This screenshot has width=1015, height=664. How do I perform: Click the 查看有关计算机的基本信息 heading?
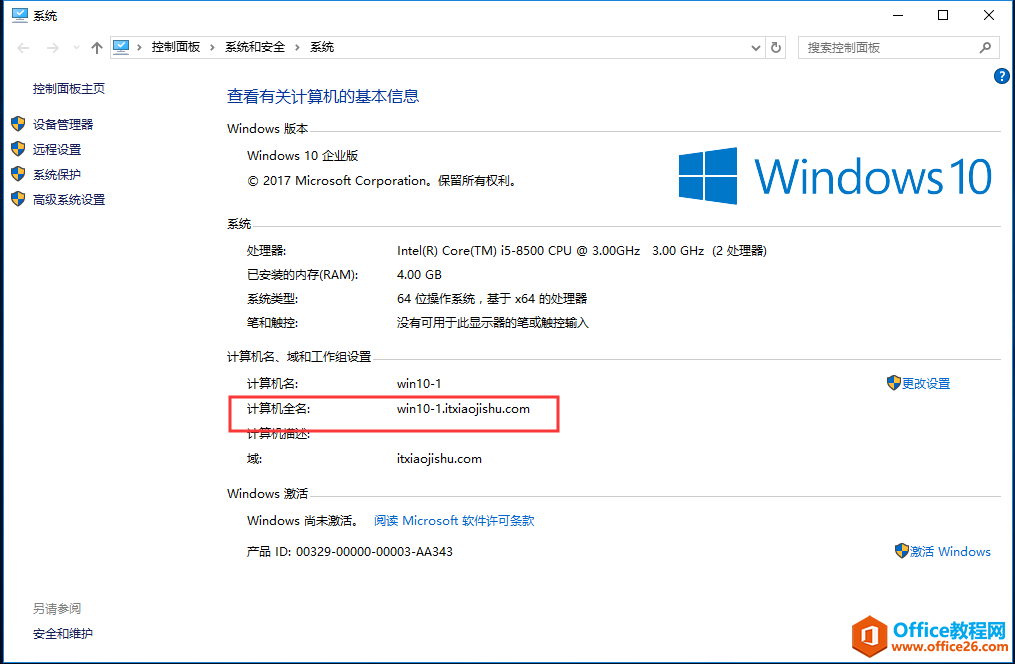click(323, 96)
